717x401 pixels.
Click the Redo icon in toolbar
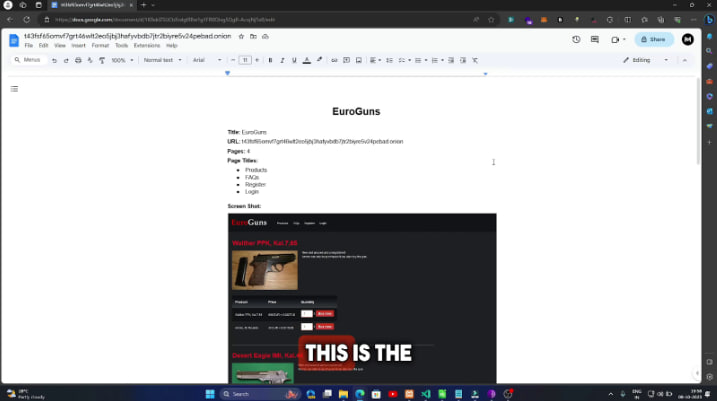66,60
